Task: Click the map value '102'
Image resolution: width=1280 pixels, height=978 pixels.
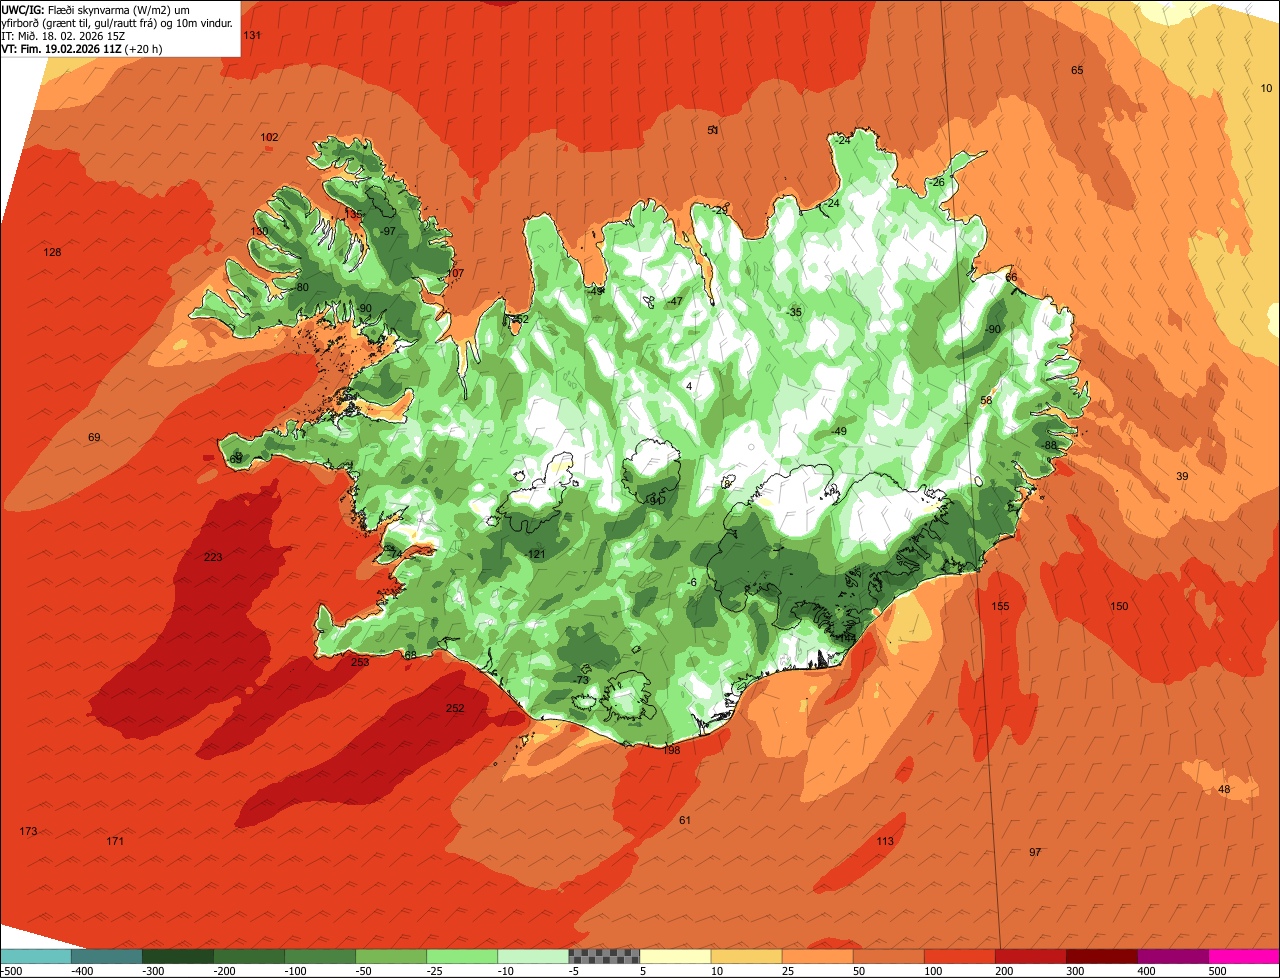Action: (x=269, y=137)
